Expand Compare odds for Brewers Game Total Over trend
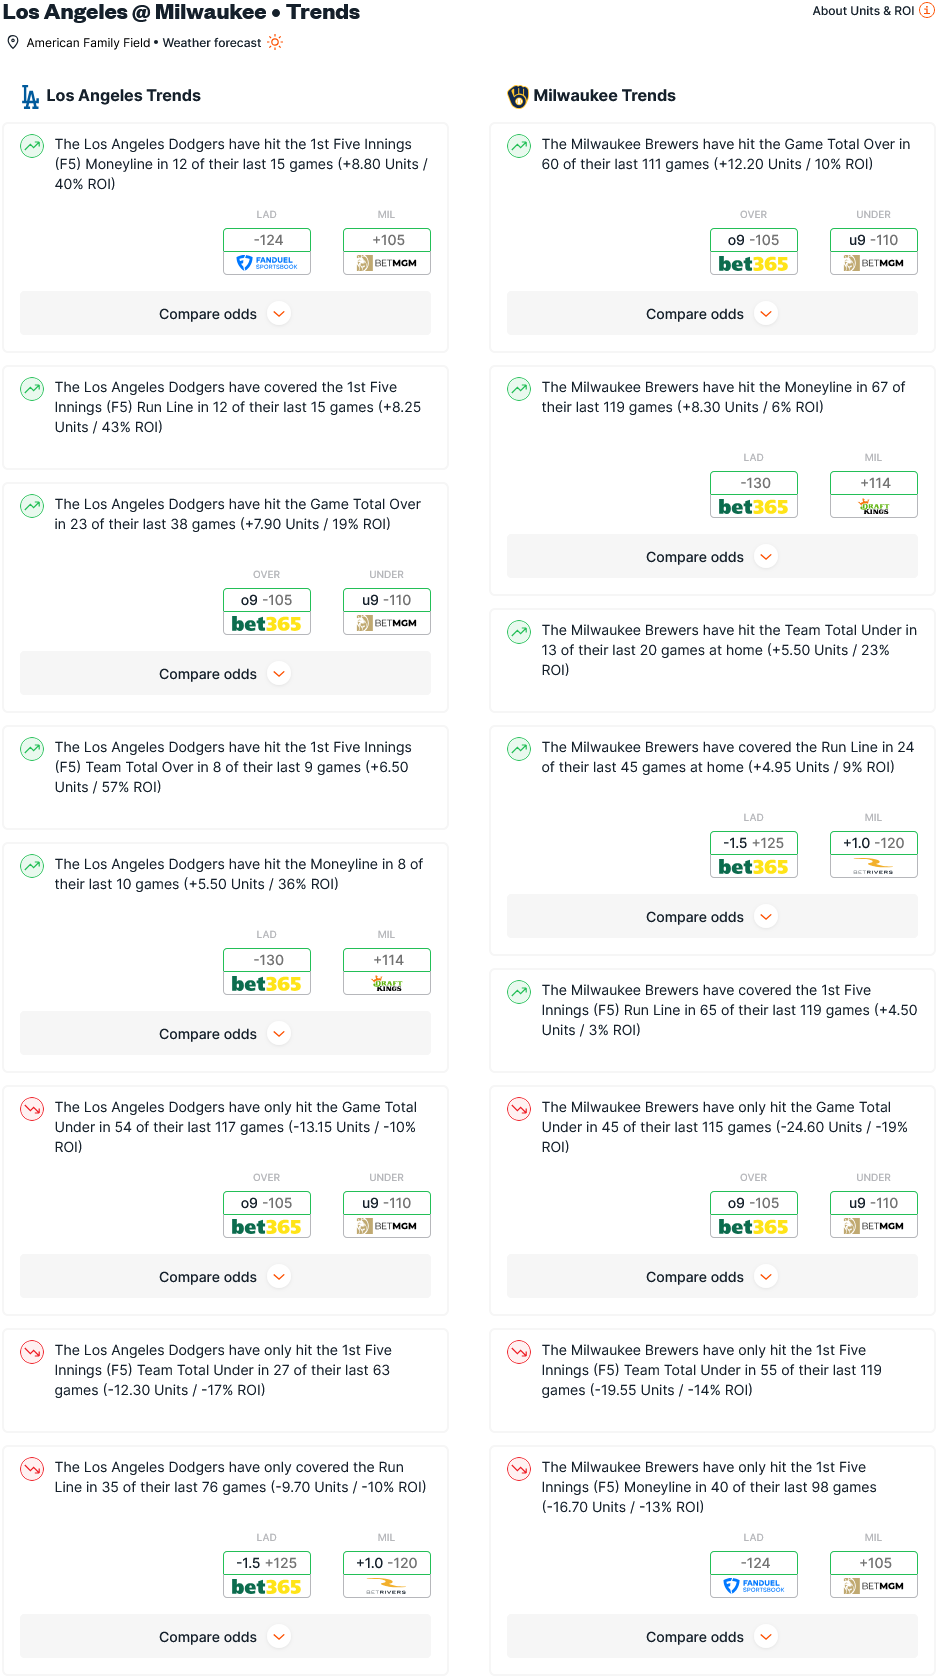 (712, 313)
